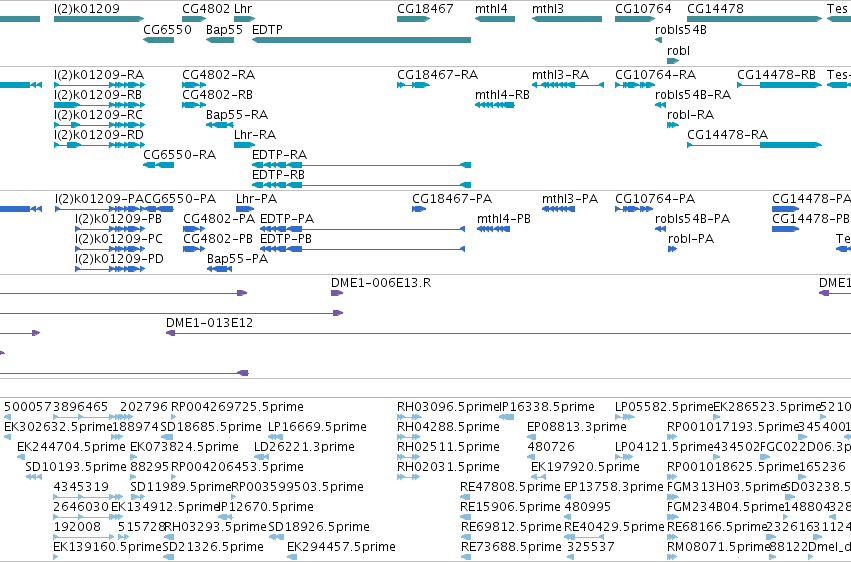This screenshot has width=851, height=562.
Task: Select the DME1-013E12 BAC clone label
Action: point(209,323)
